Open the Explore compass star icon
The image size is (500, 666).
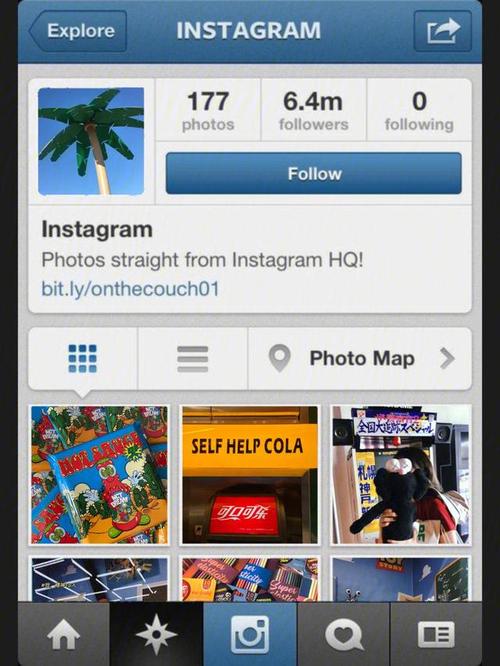point(156,634)
